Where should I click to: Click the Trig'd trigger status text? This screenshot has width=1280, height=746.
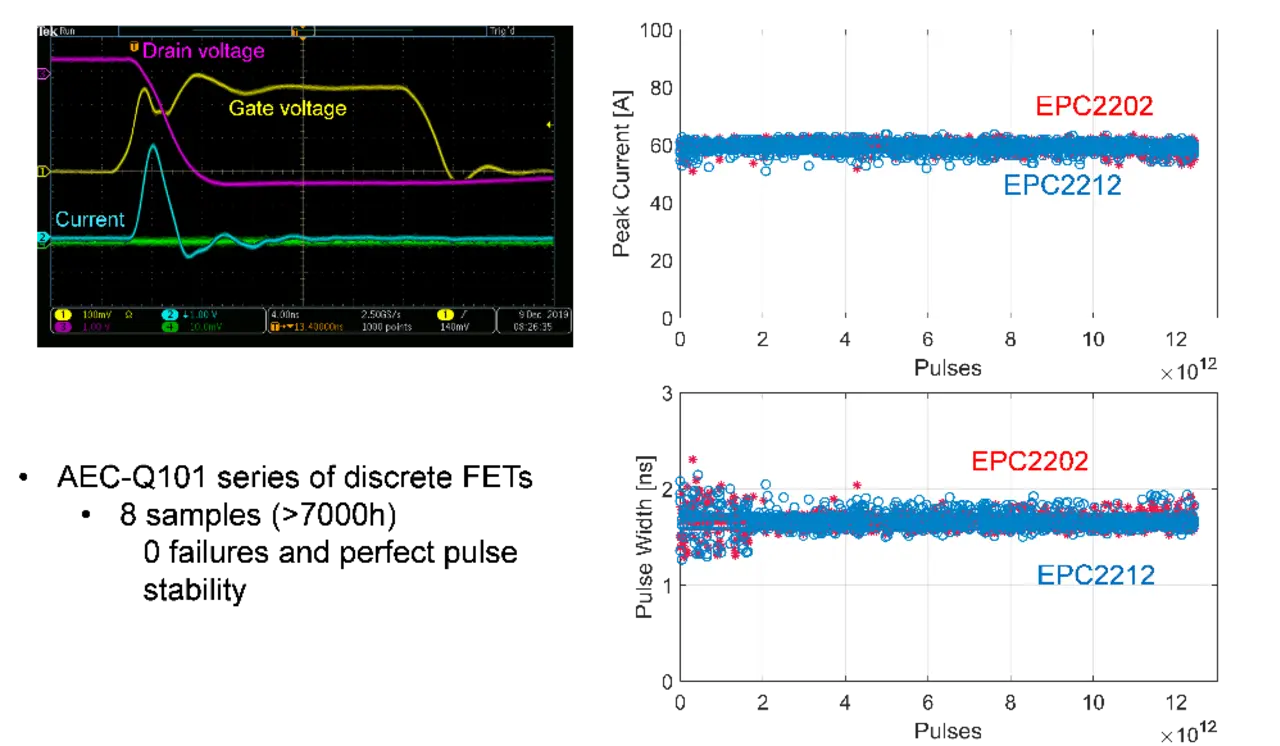pos(502,31)
